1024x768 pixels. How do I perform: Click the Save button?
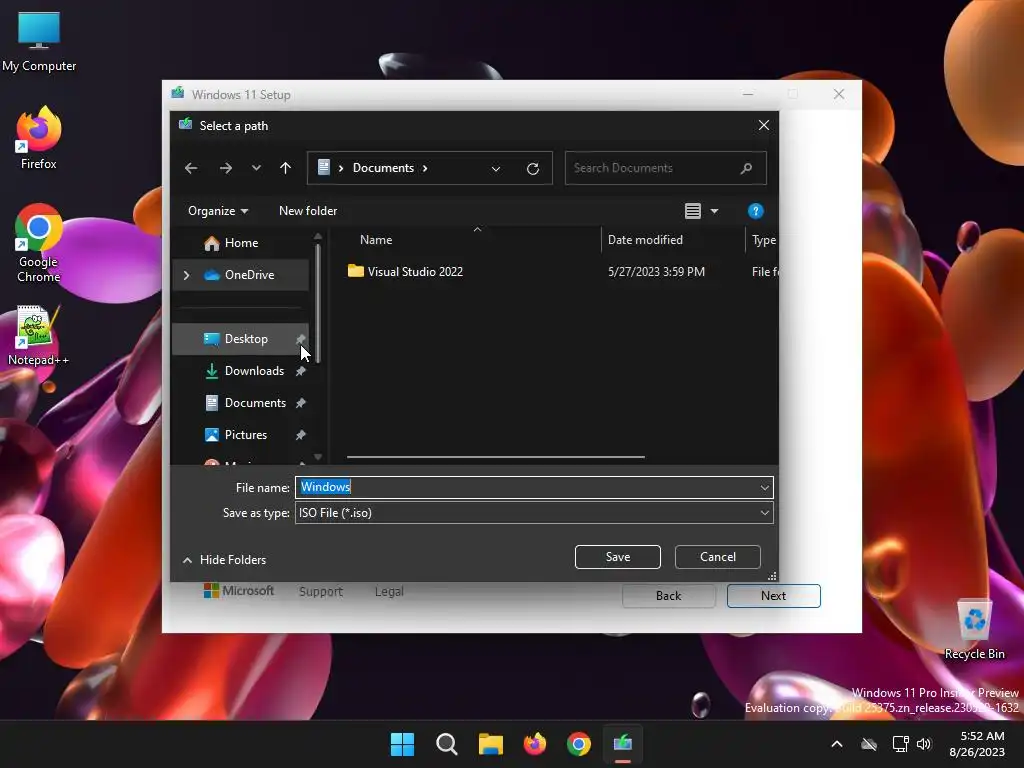click(618, 557)
